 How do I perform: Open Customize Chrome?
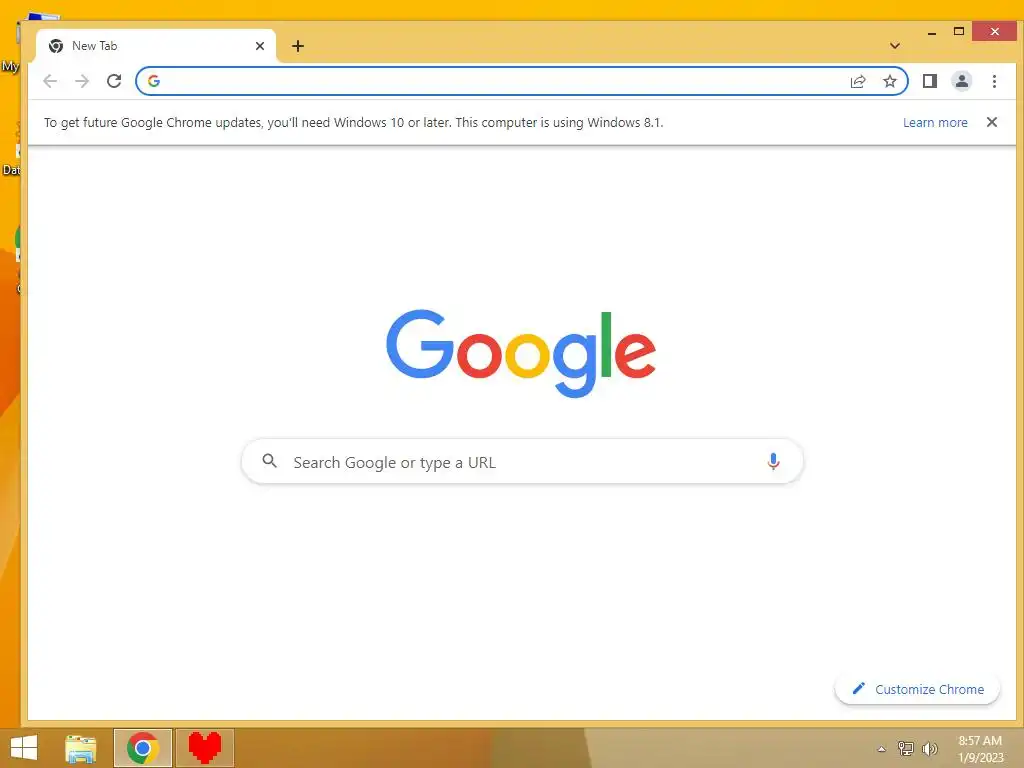[x=917, y=689]
